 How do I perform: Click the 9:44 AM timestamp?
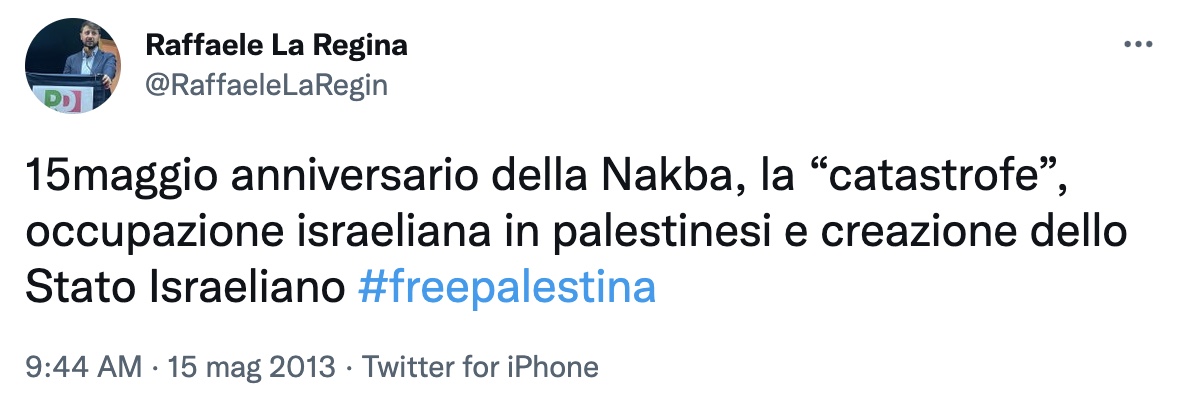[x=84, y=367]
